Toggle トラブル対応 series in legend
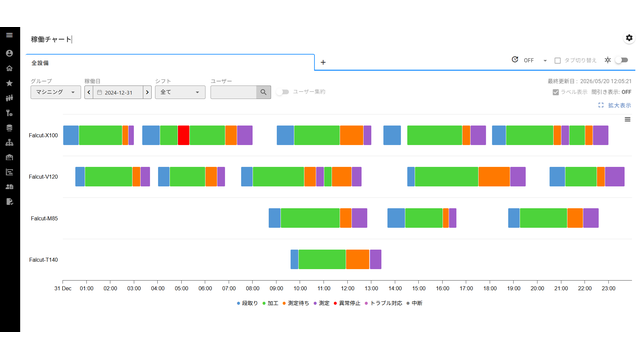The width and height of the screenshot is (640, 360). click(x=383, y=303)
